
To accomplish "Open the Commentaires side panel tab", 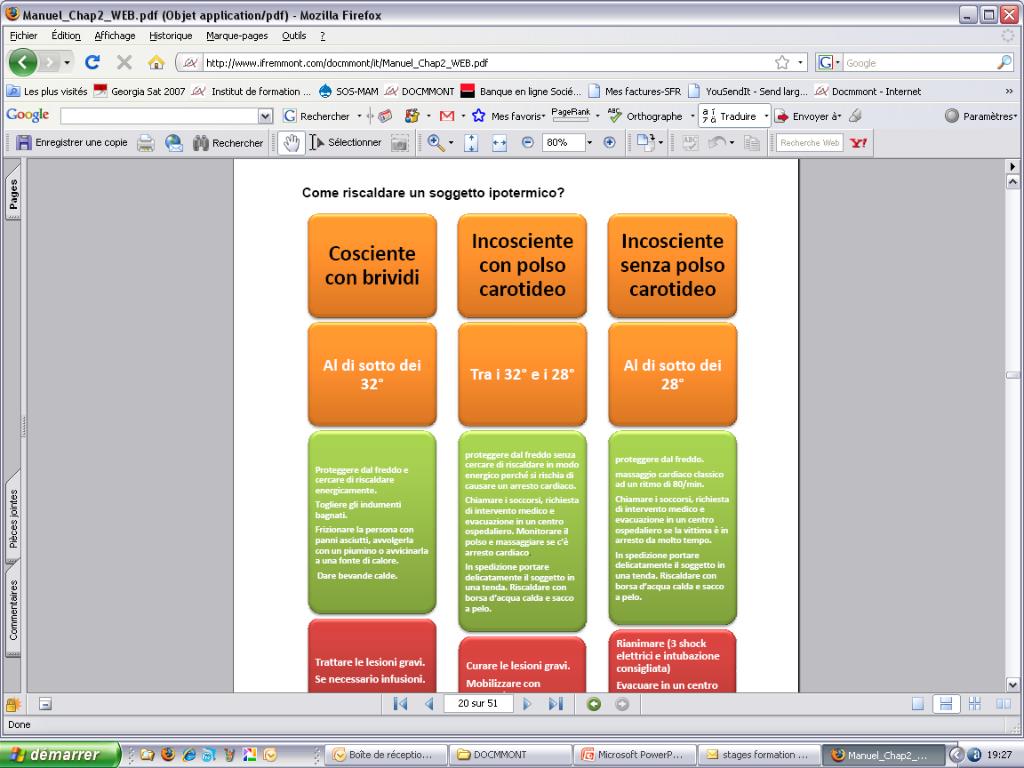I will coord(13,610).
